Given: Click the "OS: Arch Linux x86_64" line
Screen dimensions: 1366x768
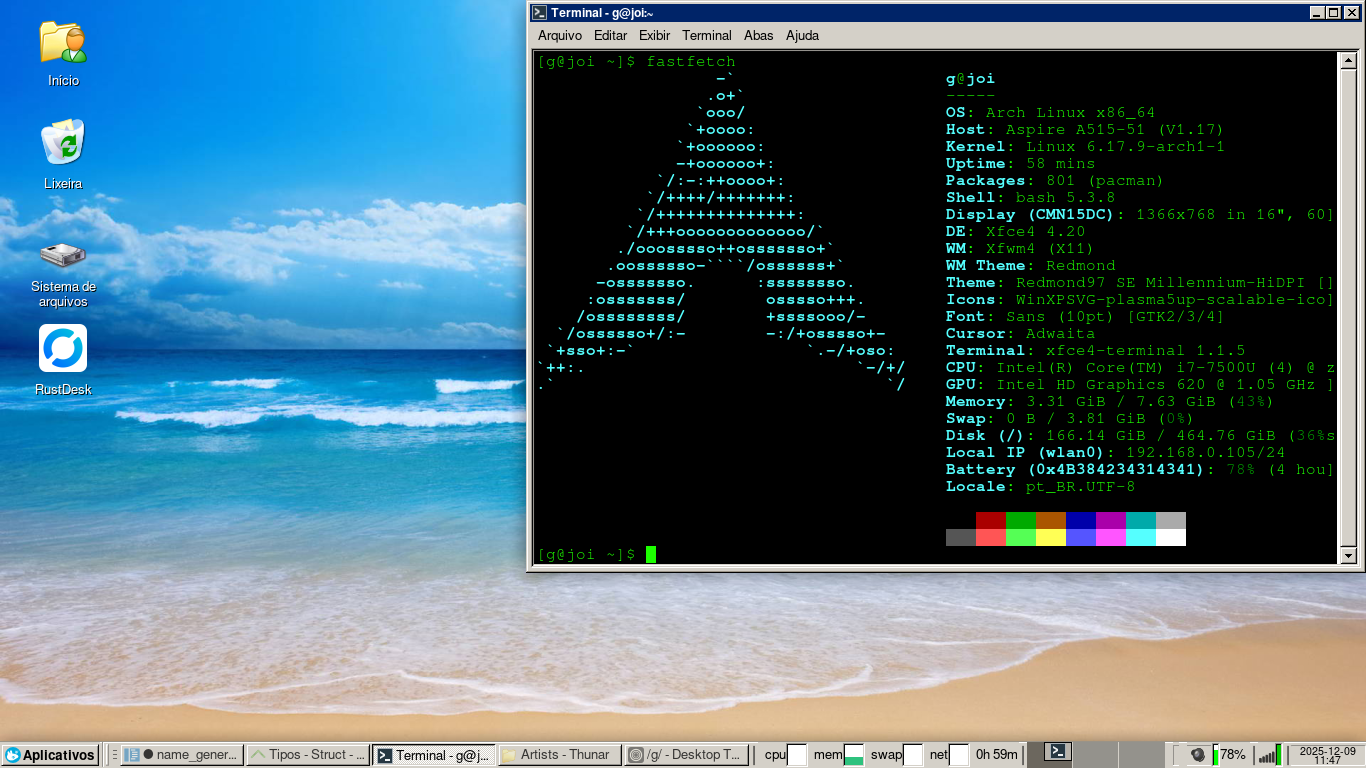Looking at the screenshot, I should 1051,113.
